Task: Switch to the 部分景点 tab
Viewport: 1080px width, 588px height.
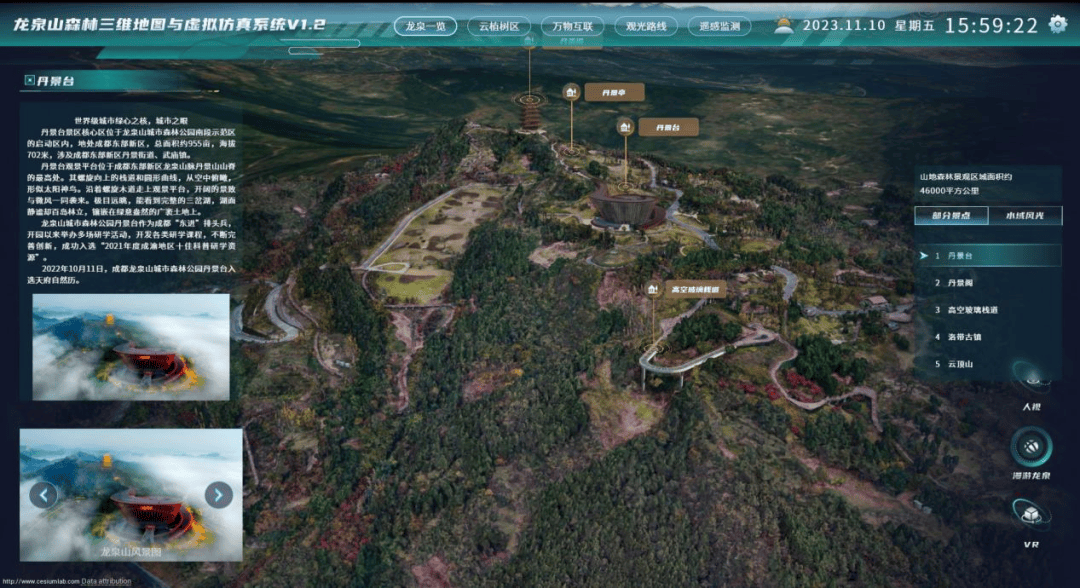Action: coord(951,216)
